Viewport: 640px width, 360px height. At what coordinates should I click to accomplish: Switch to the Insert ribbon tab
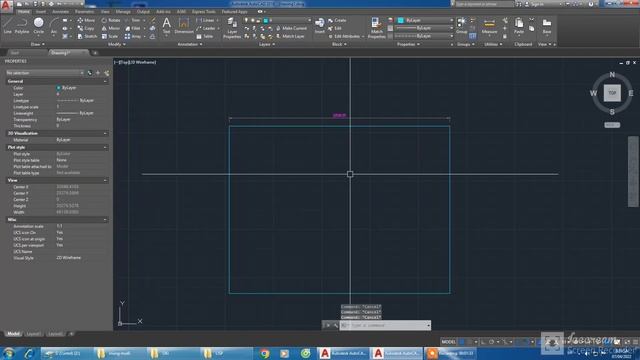click(41, 12)
